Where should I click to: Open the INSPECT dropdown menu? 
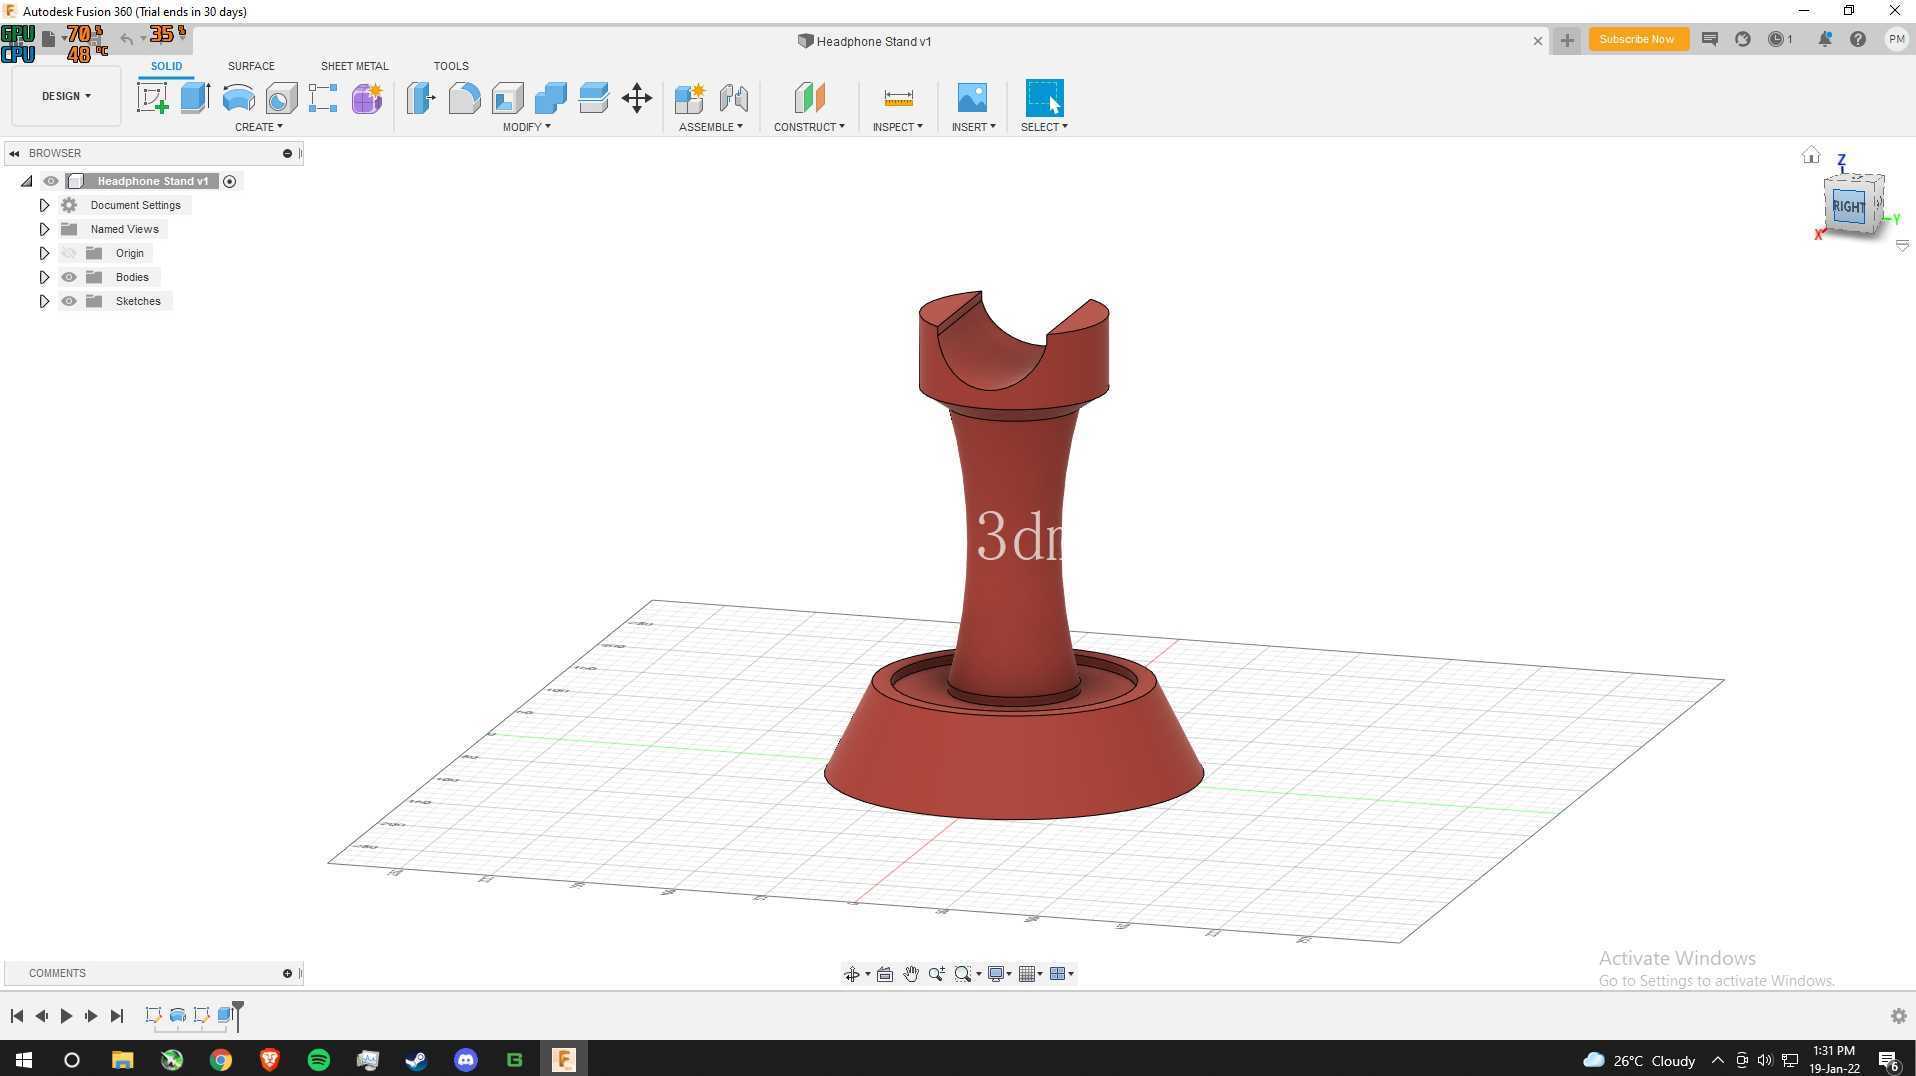click(897, 127)
